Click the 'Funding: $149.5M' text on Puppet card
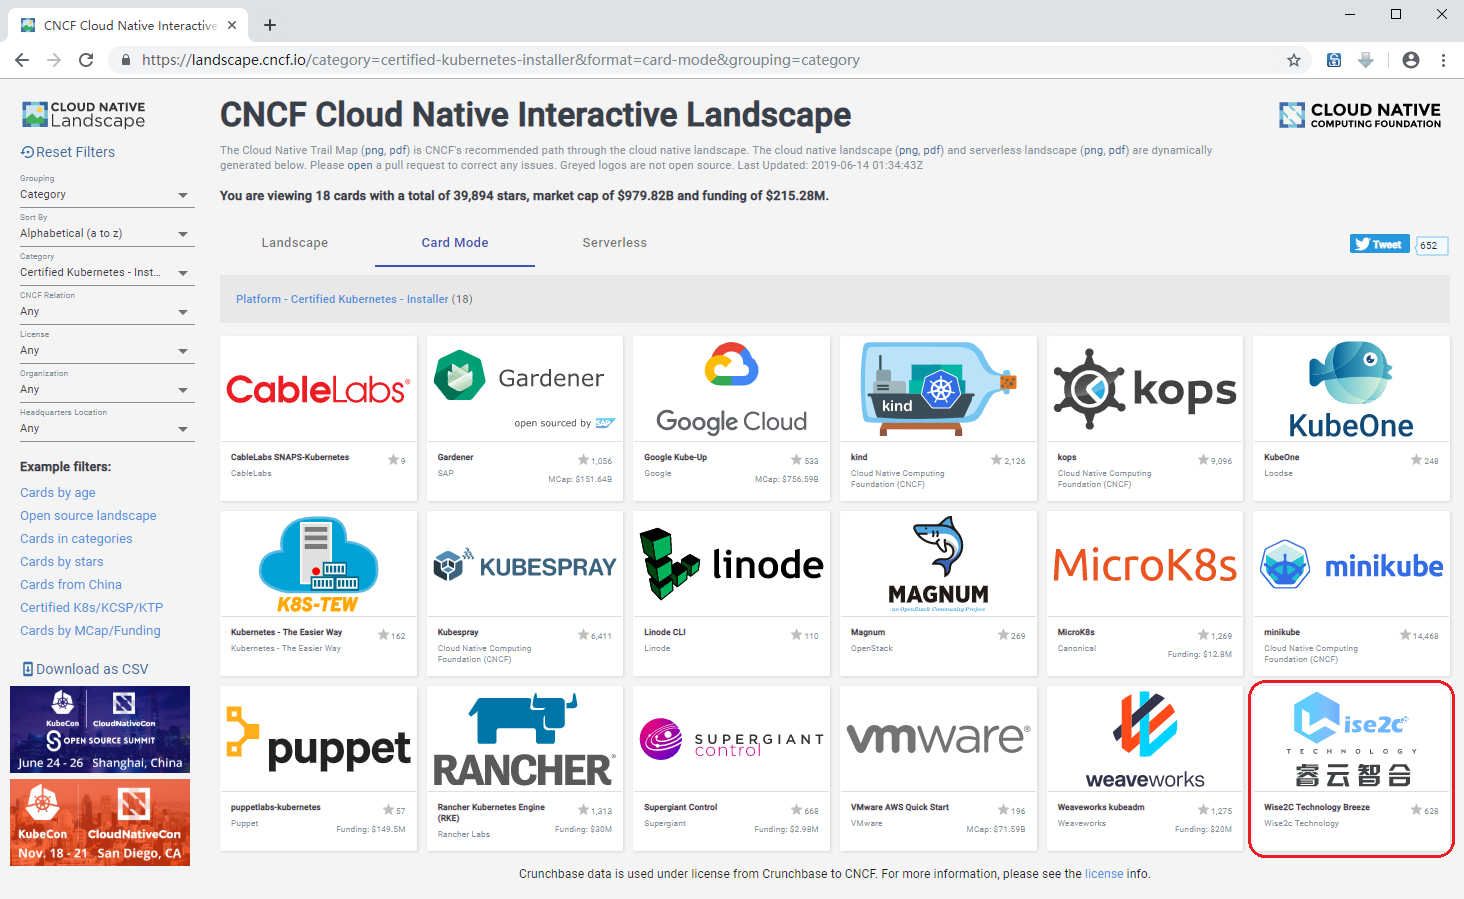 (x=371, y=829)
